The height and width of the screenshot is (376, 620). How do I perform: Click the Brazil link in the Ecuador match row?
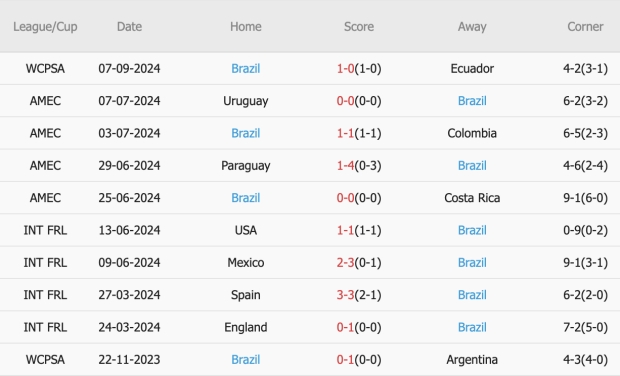[246, 68]
